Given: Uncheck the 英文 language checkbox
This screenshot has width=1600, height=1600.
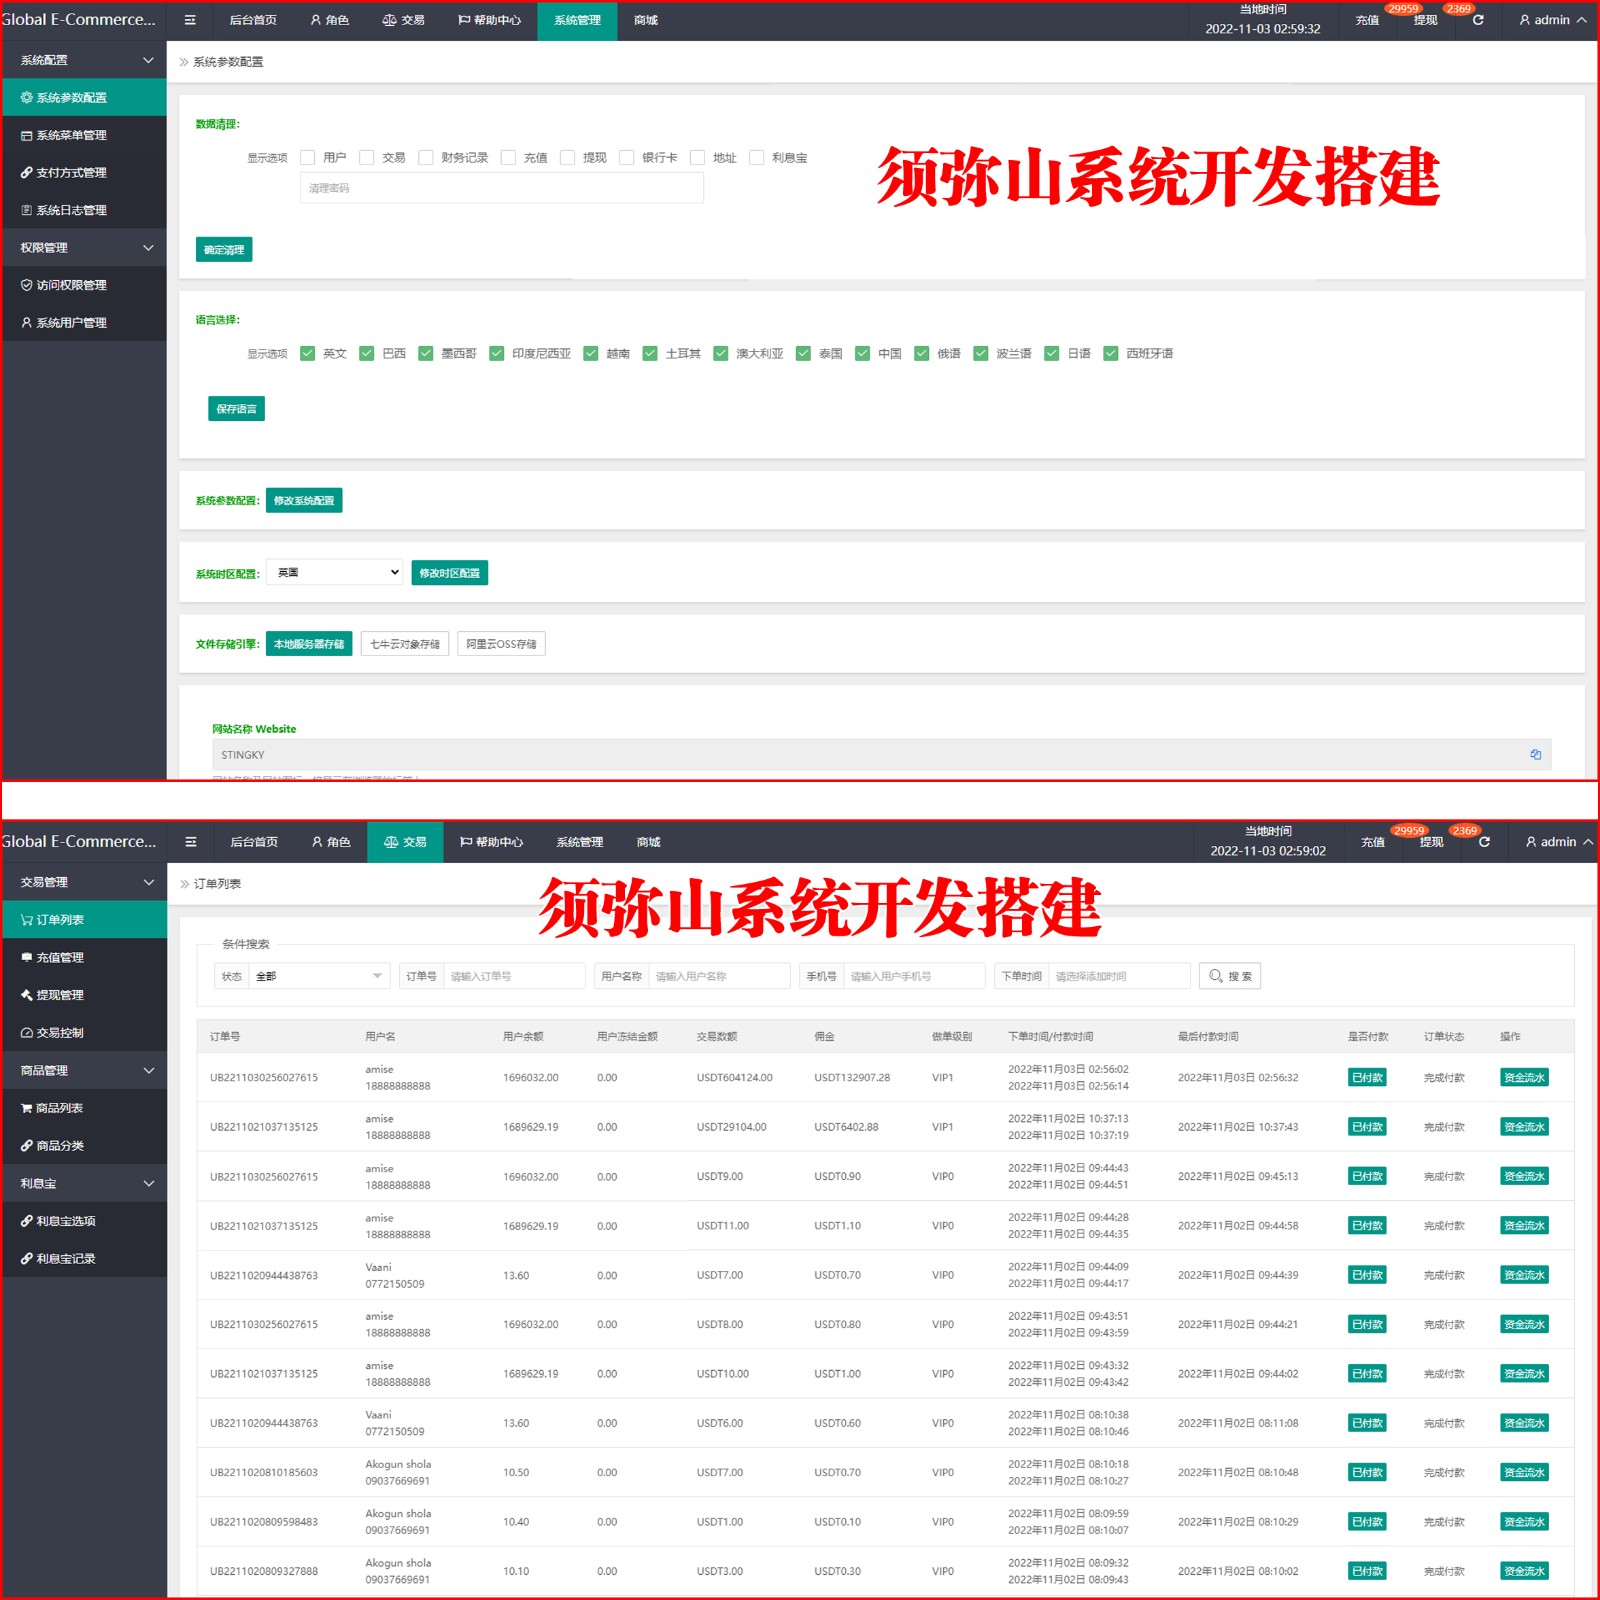Looking at the screenshot, I should coord(308,354).
